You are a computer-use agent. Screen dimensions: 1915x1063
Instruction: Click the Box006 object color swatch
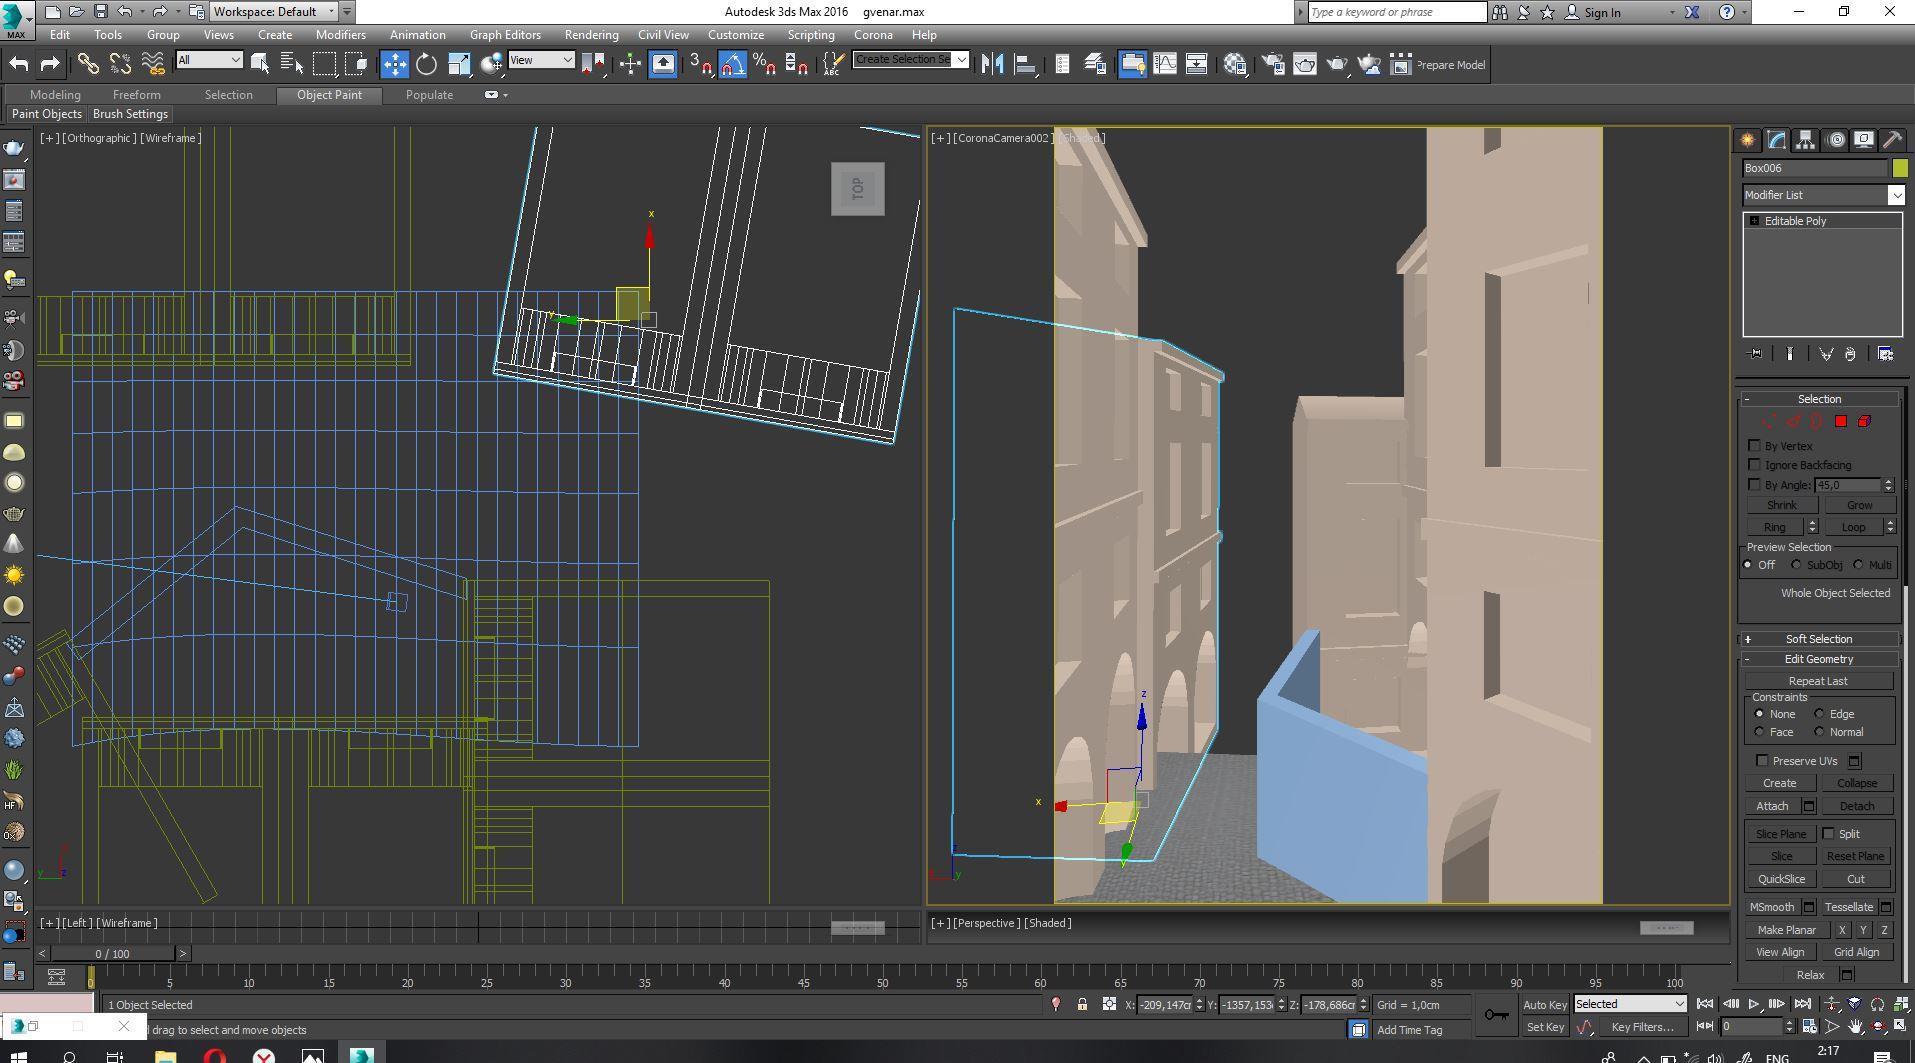1900,168
